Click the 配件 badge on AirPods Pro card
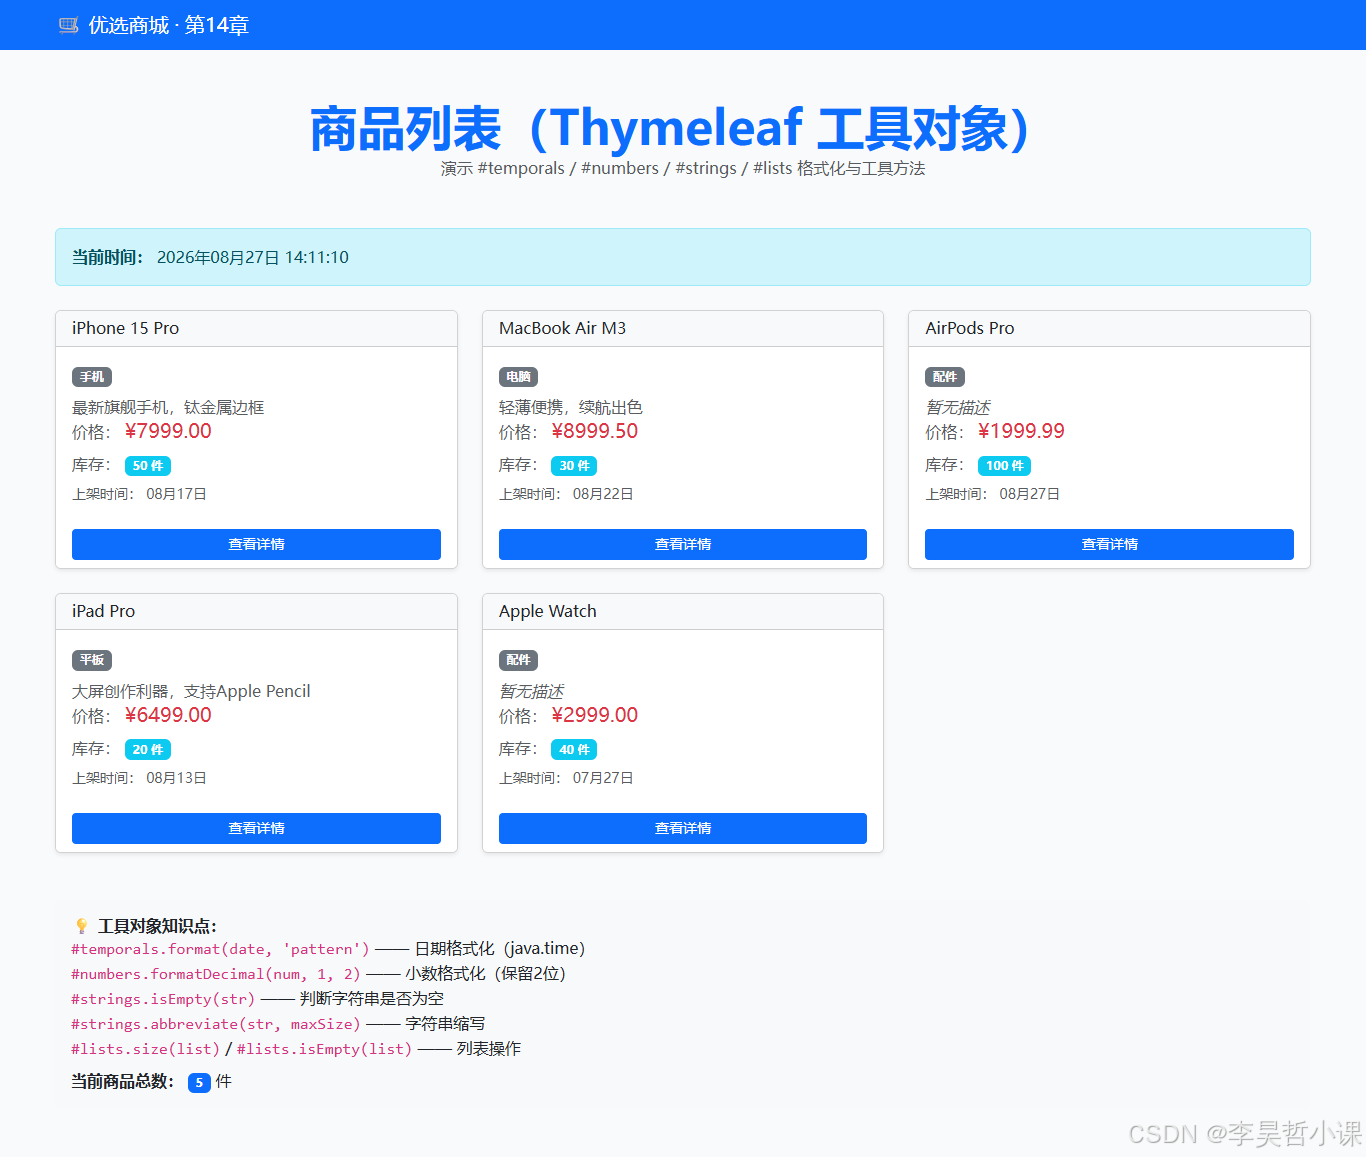 pyautogui.click(x=945, y=377)
